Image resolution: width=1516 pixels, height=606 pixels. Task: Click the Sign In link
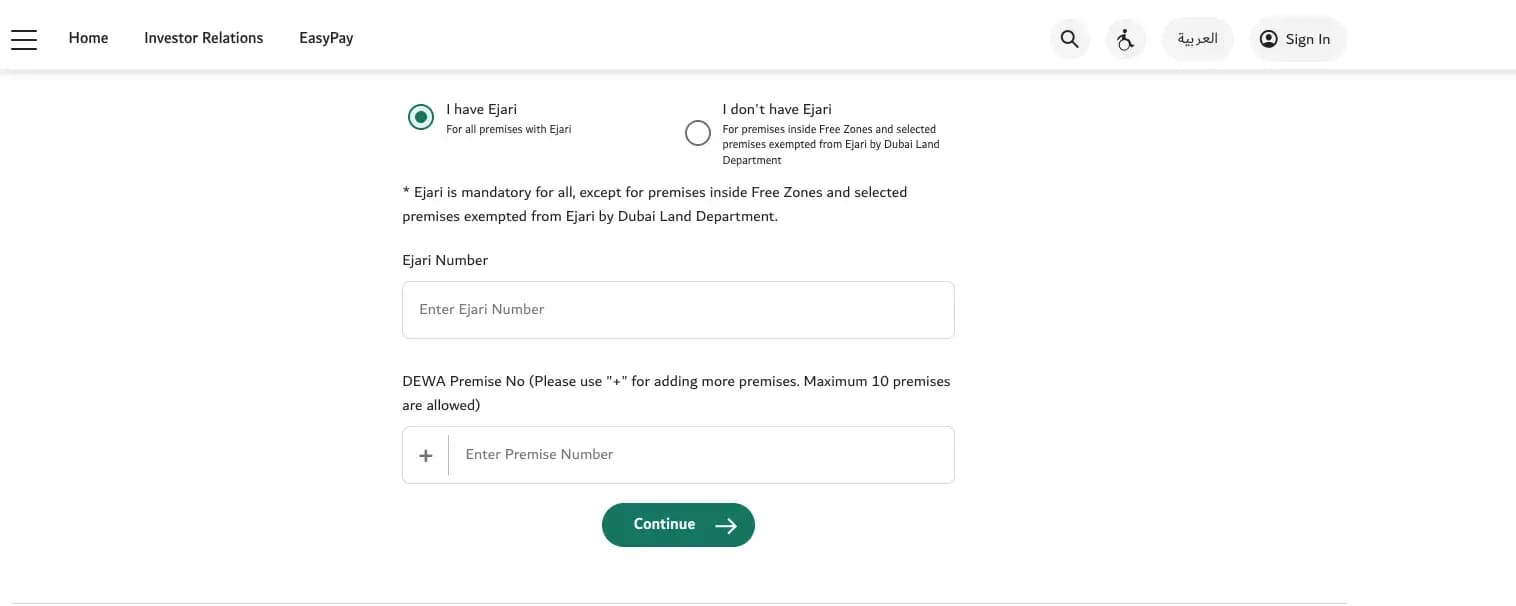pyautogui.click(x=1308, y=39)
